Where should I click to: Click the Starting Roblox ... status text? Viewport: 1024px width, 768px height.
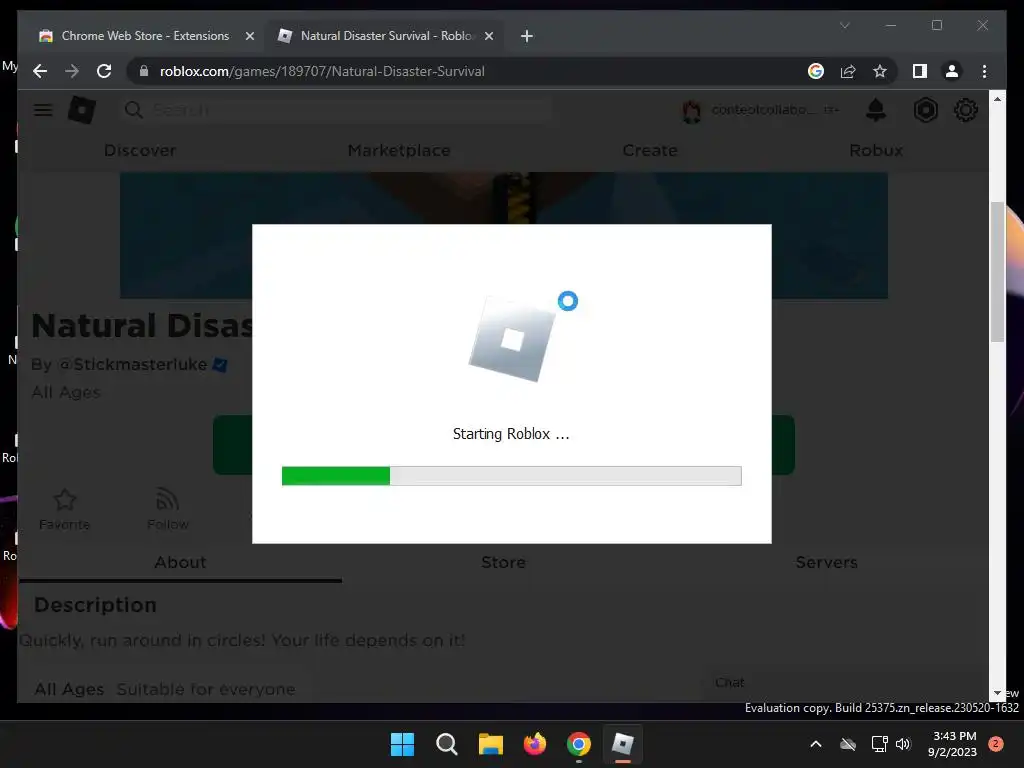(511, 434)
